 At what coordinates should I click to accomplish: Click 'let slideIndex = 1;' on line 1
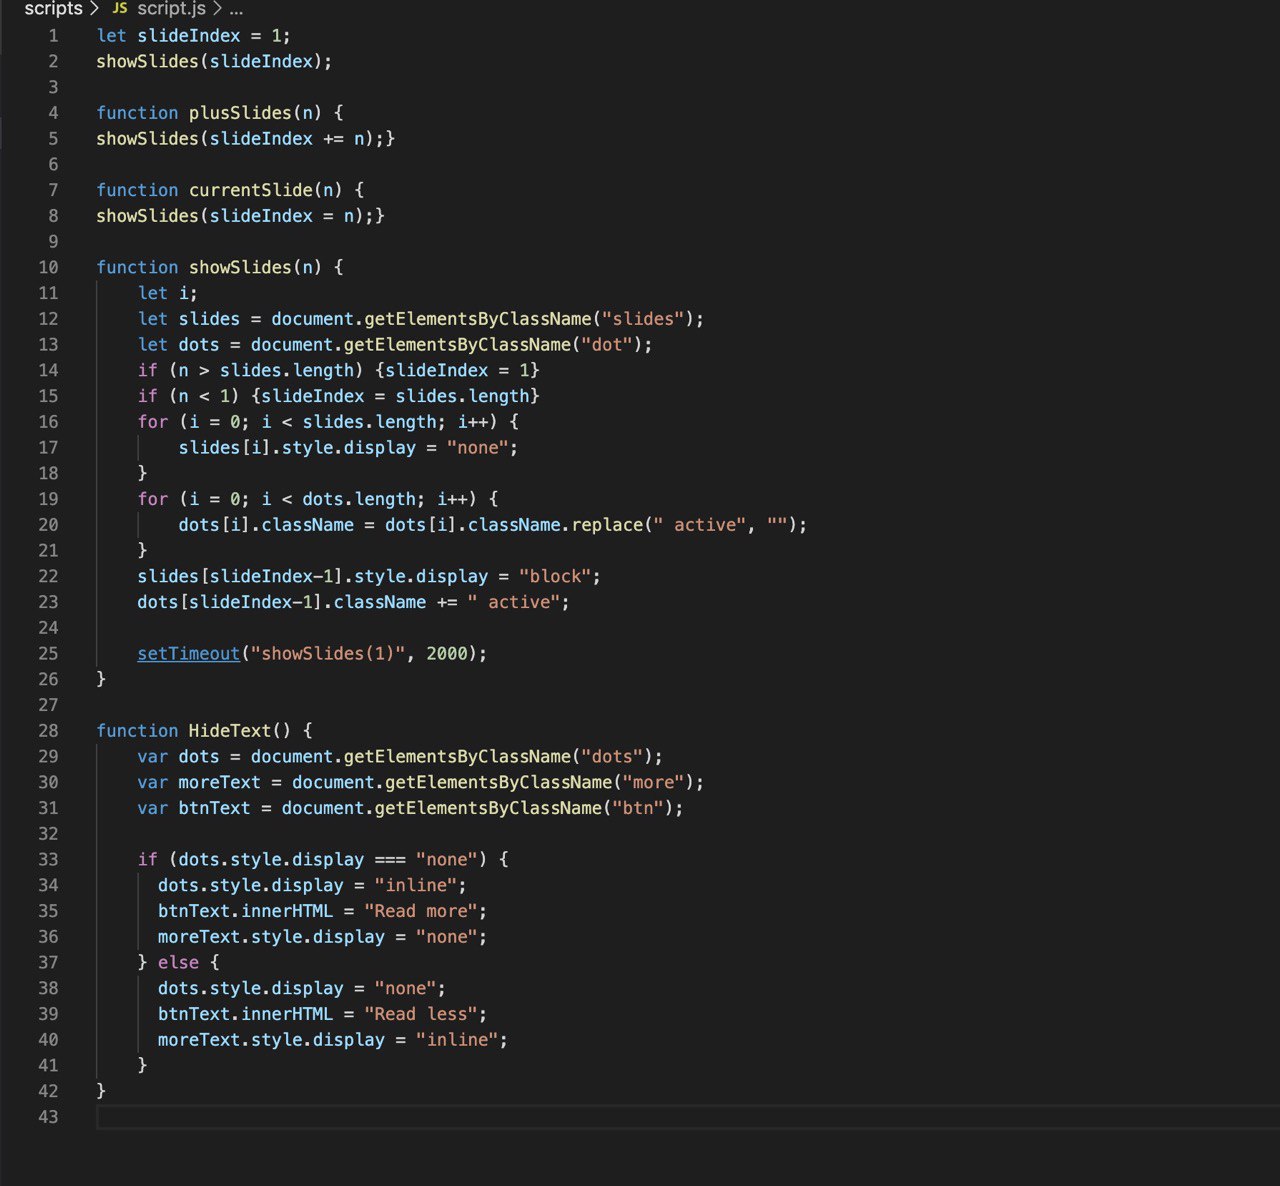193,35
